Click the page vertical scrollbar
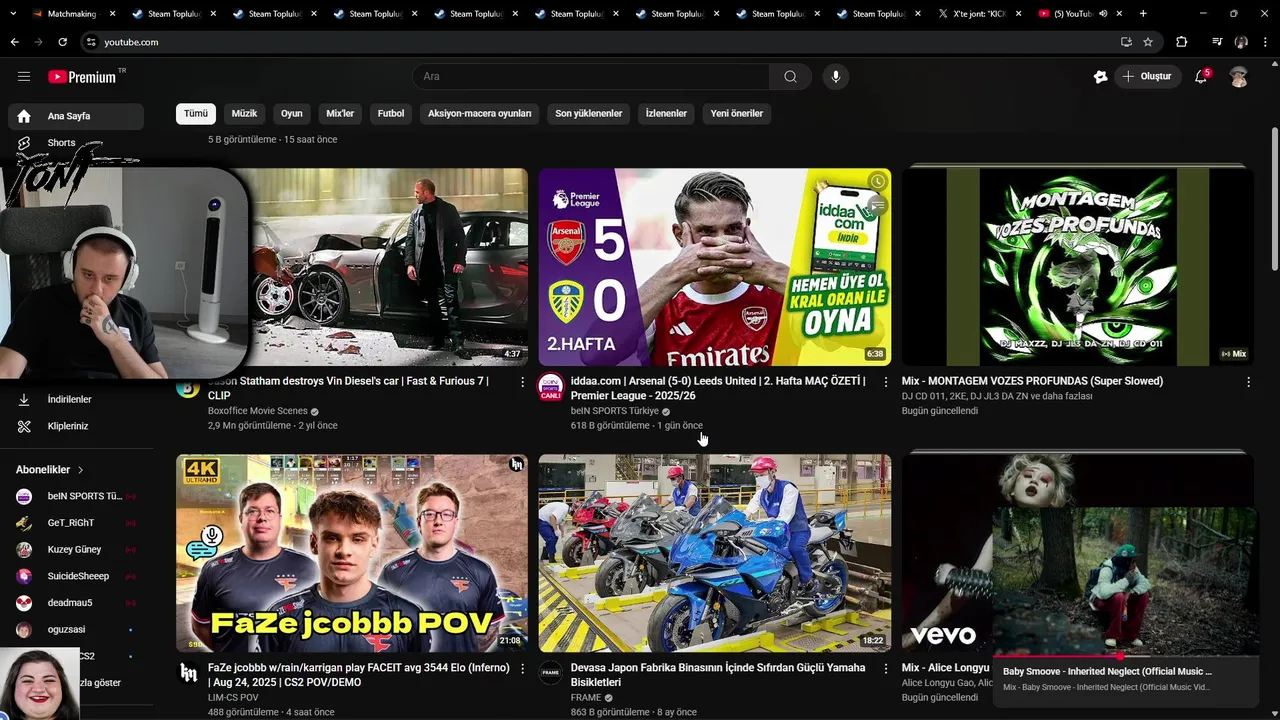Screen dimensions: 1280x720 pyautogui.click(x=1274, y=200)
